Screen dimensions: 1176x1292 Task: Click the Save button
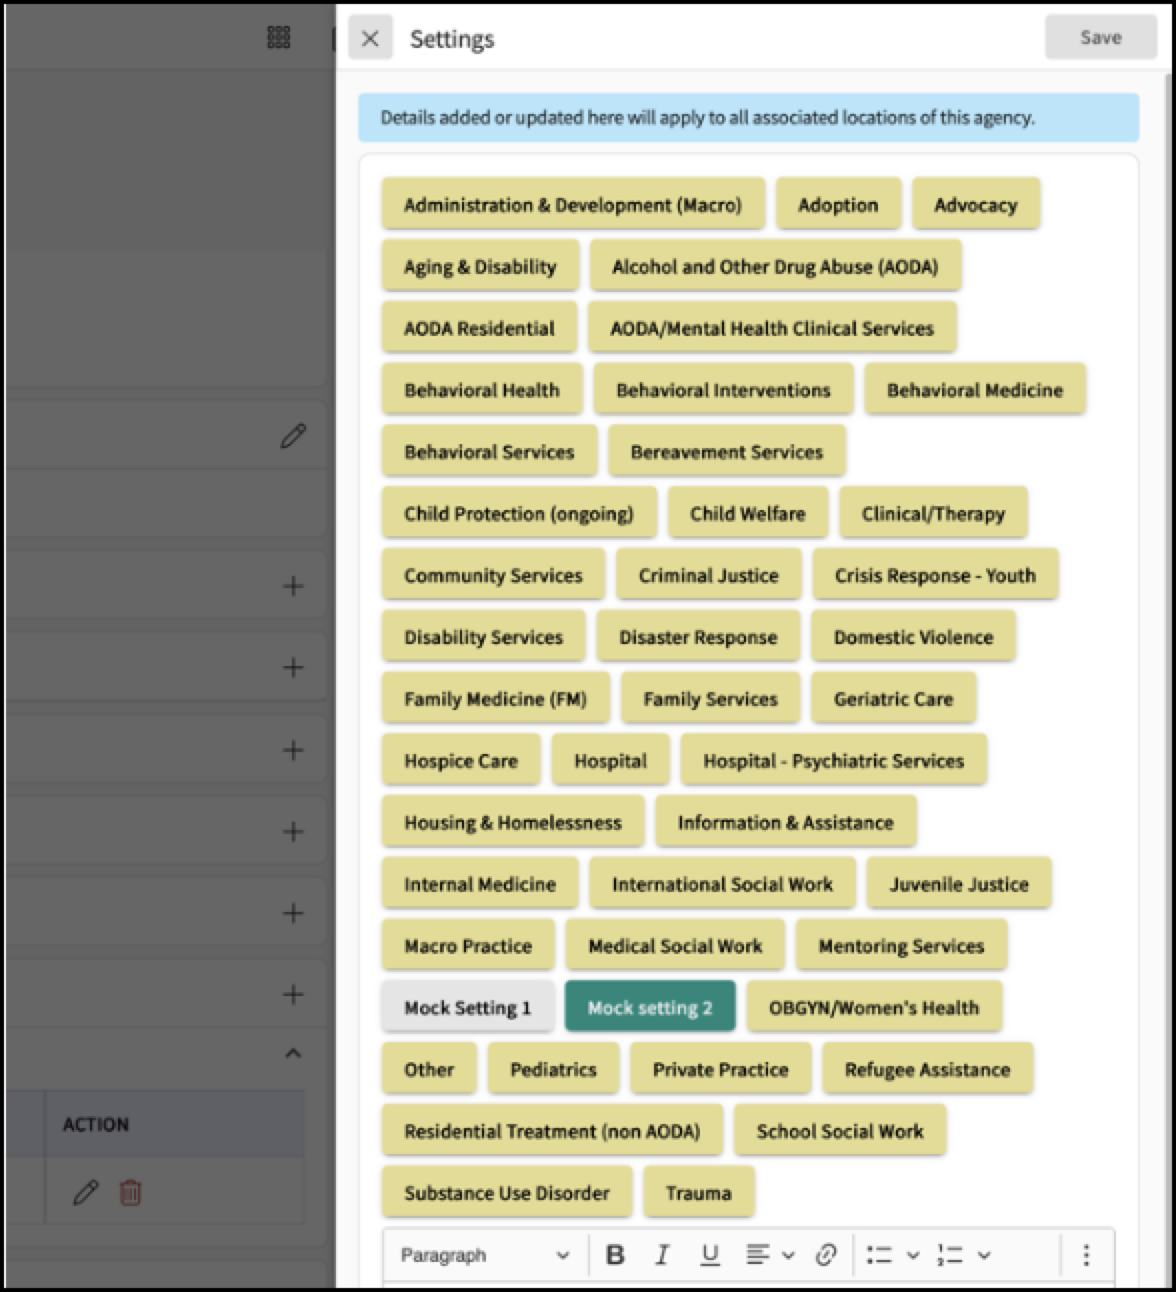click(1100, 38)
